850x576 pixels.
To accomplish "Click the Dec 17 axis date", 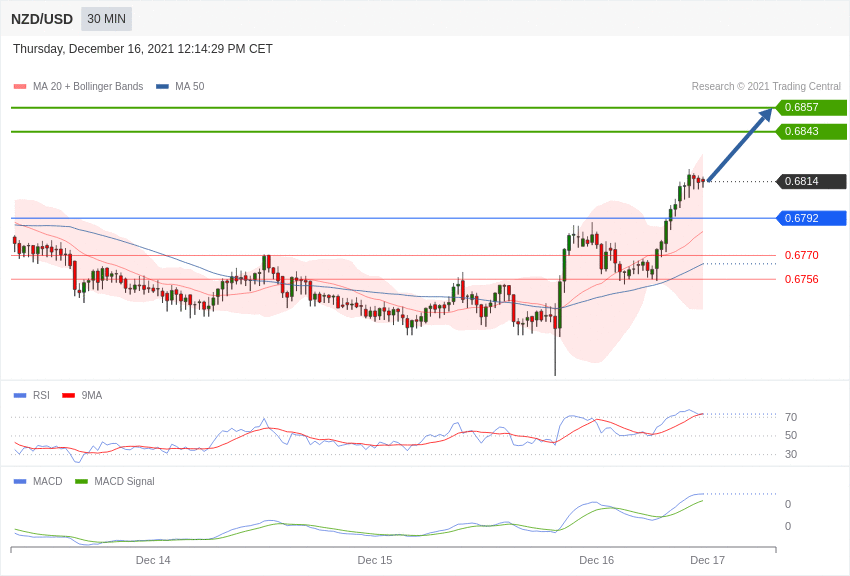I will click(707, 560).
